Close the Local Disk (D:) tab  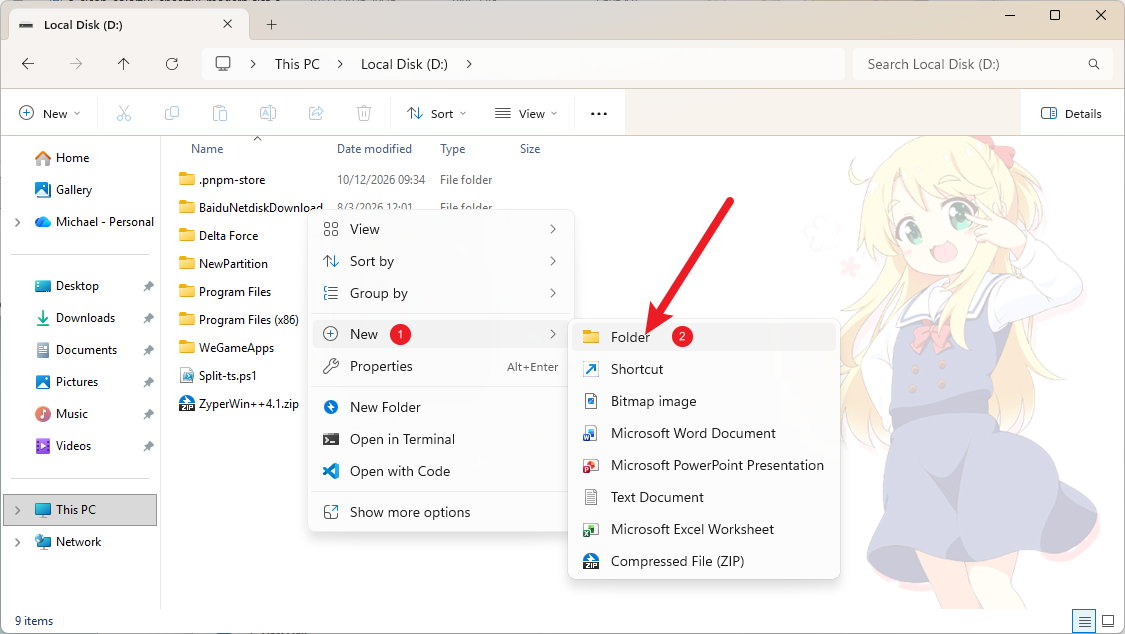(x=227, y=24)
